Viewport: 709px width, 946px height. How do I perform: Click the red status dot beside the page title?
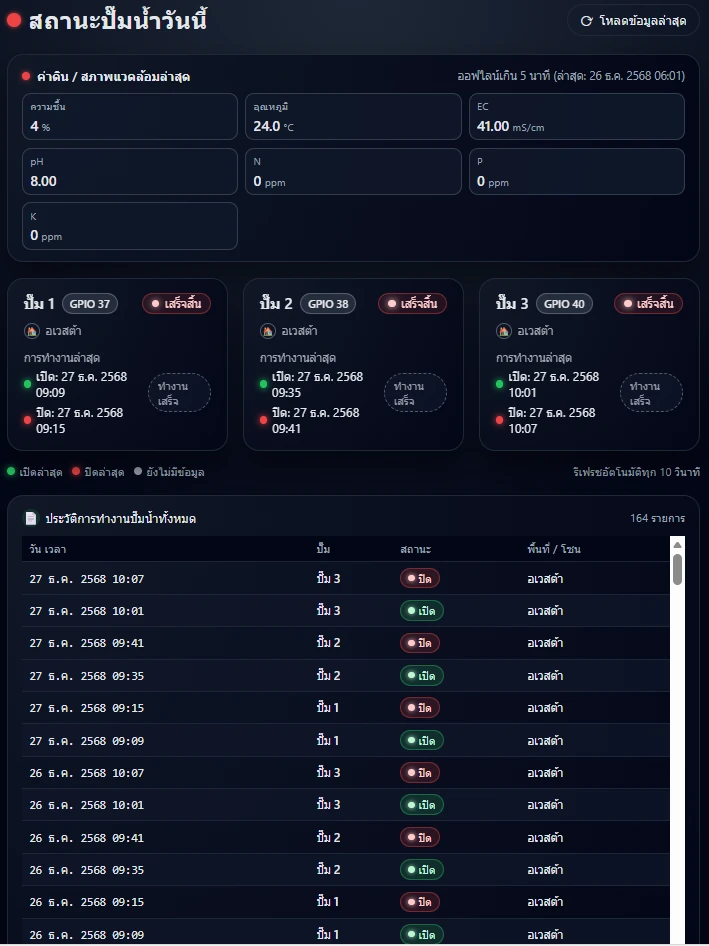tap(14, 20)
